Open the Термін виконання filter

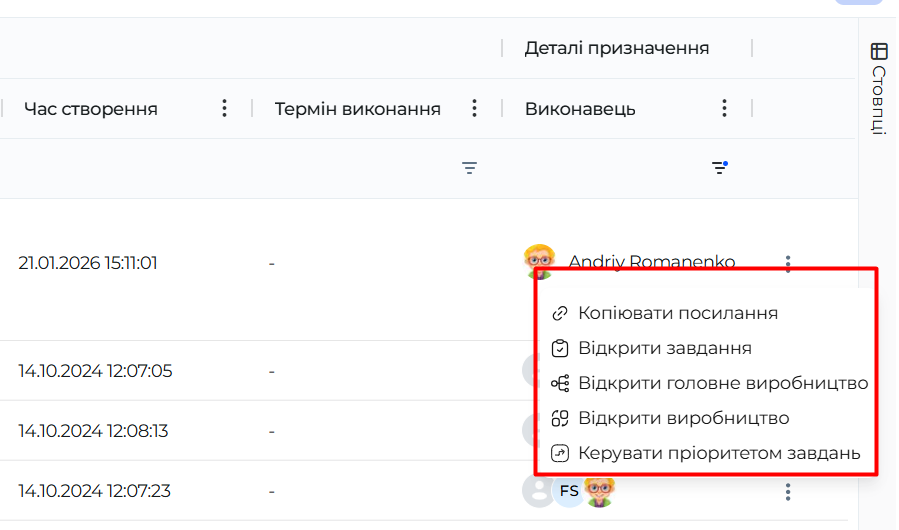(x=469, y=168)
